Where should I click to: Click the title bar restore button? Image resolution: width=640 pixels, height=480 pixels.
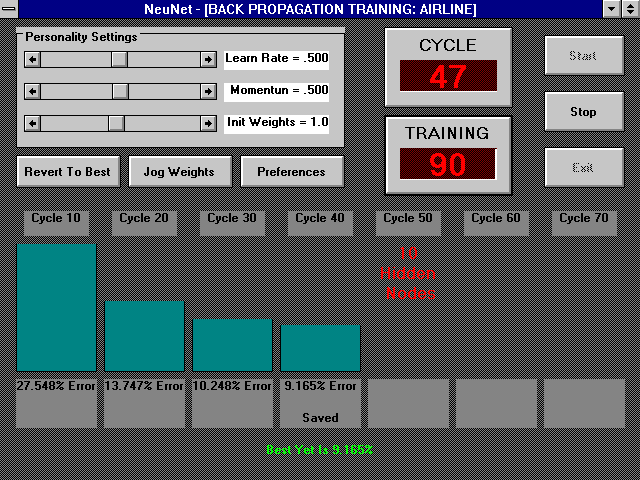(x=631, y=9)
